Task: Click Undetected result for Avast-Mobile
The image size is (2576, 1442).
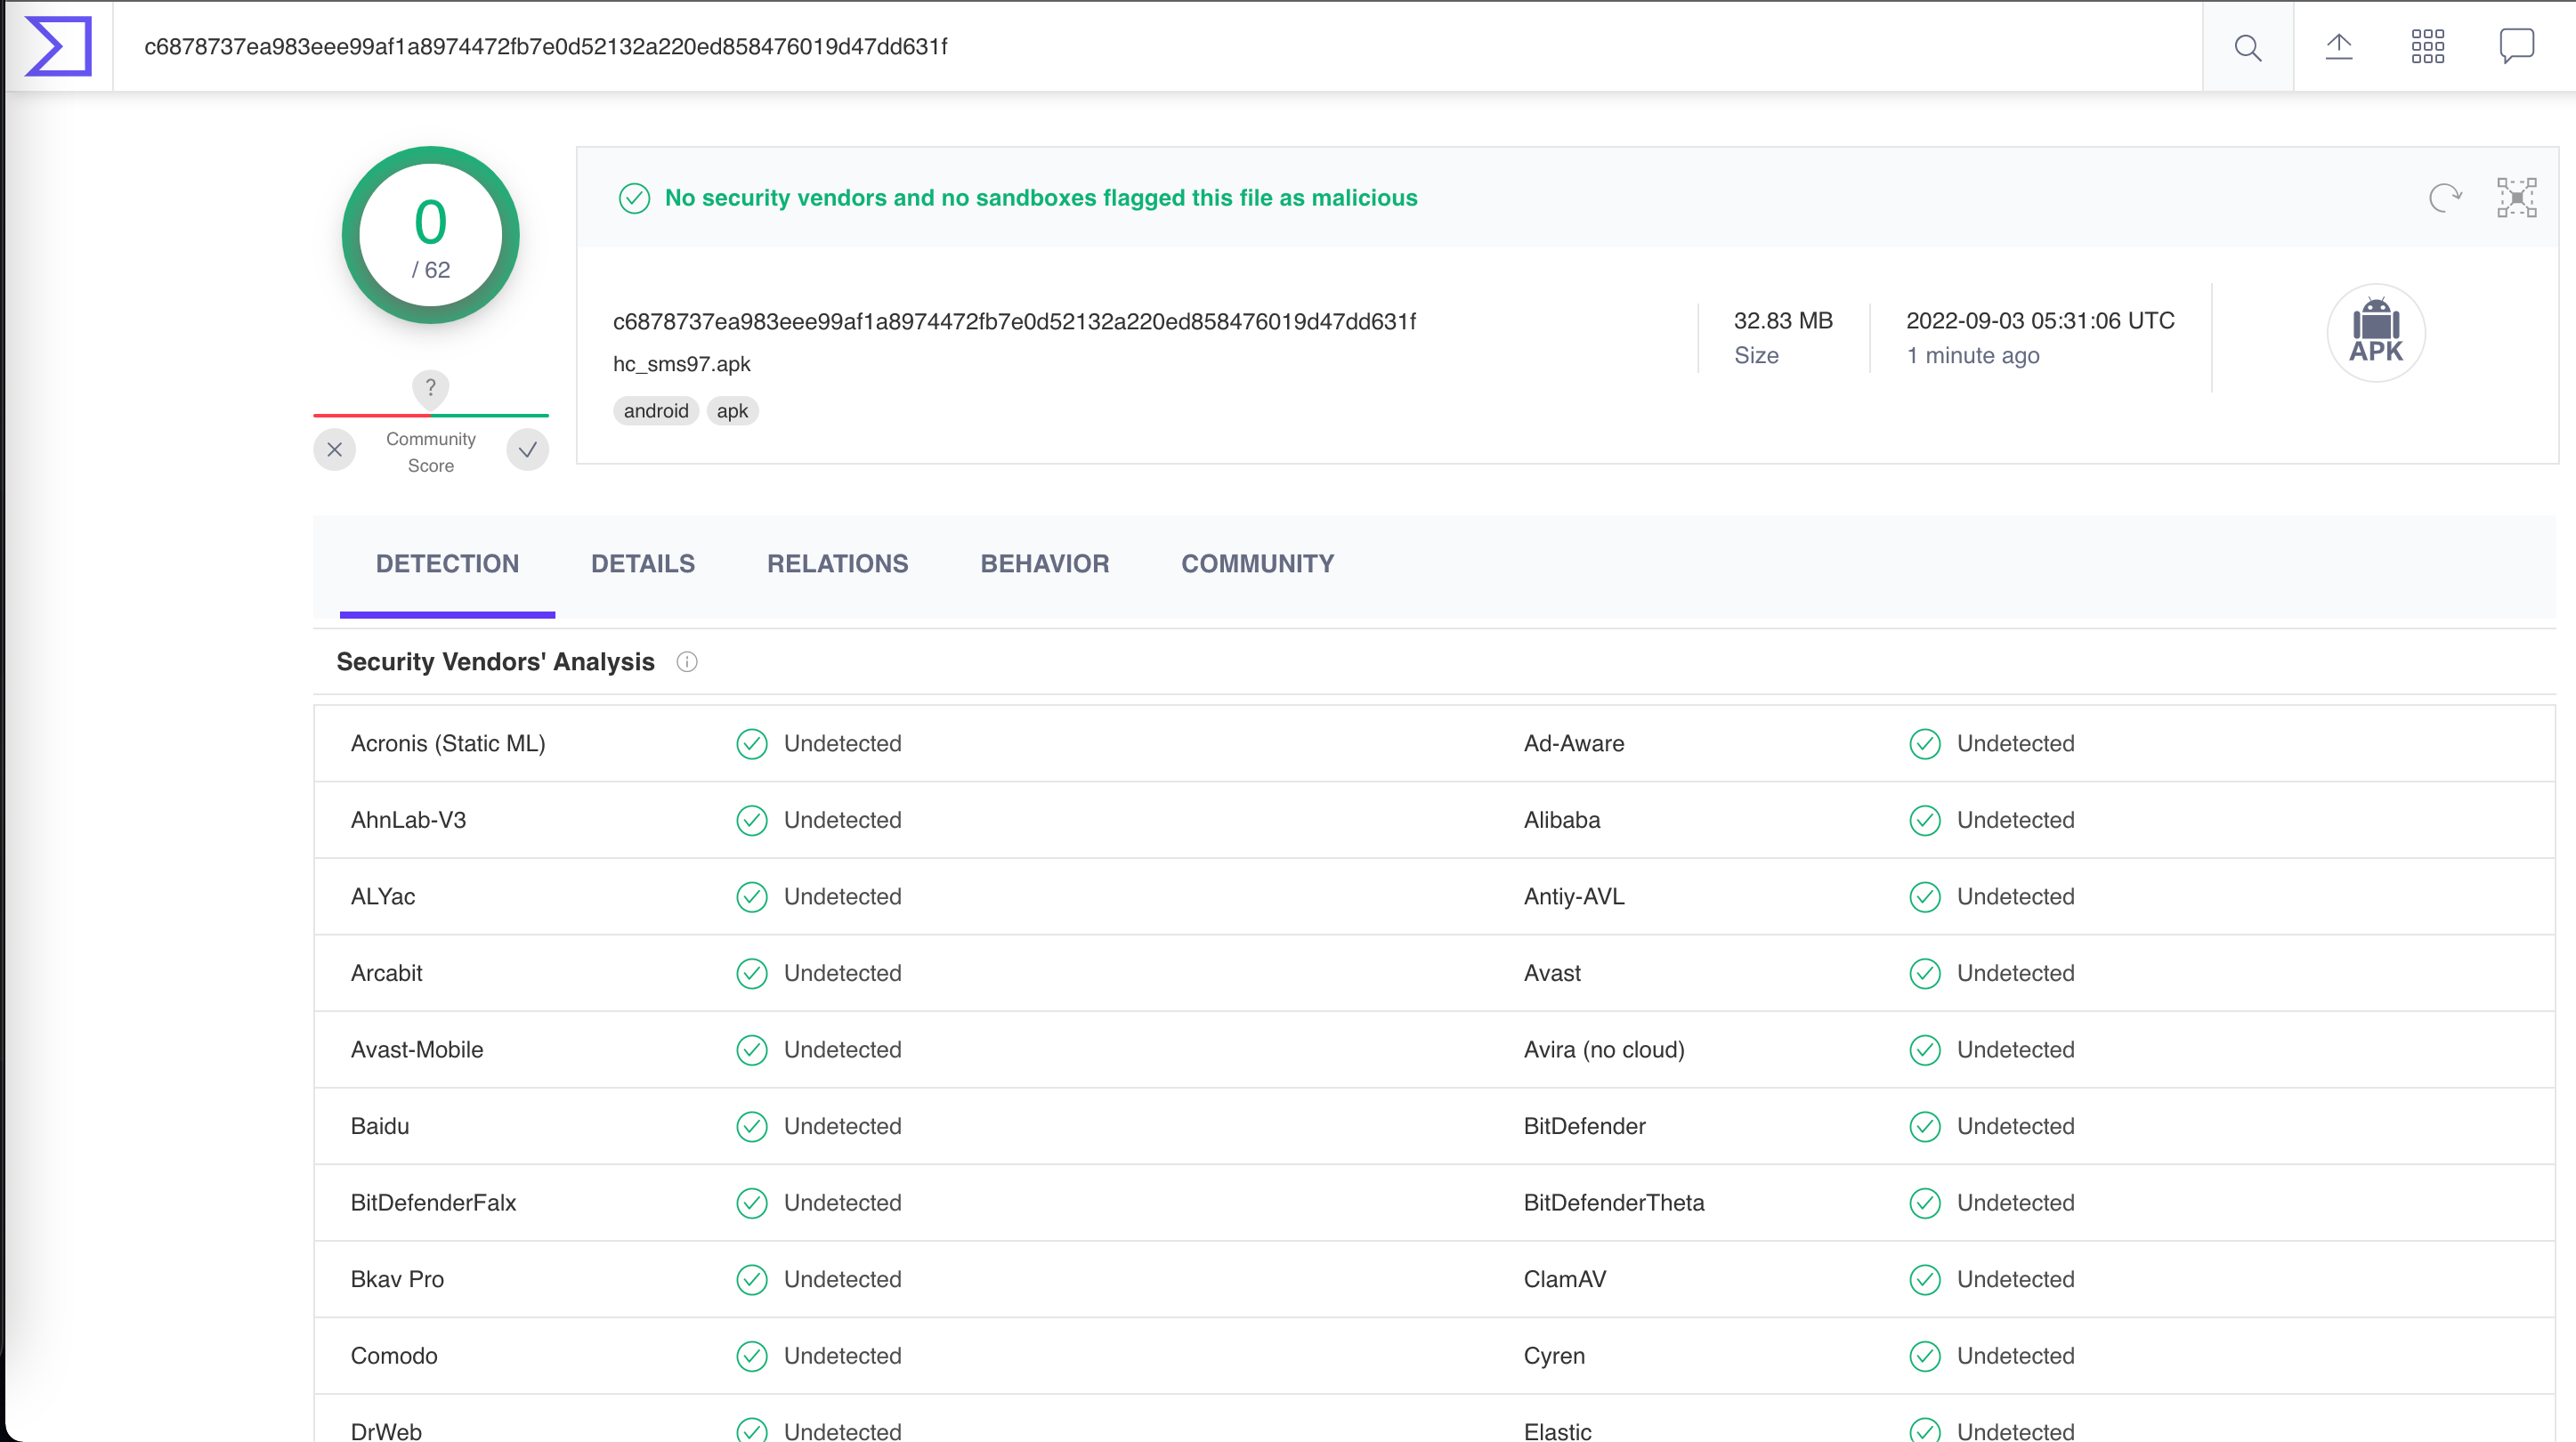Action: 842,1050
